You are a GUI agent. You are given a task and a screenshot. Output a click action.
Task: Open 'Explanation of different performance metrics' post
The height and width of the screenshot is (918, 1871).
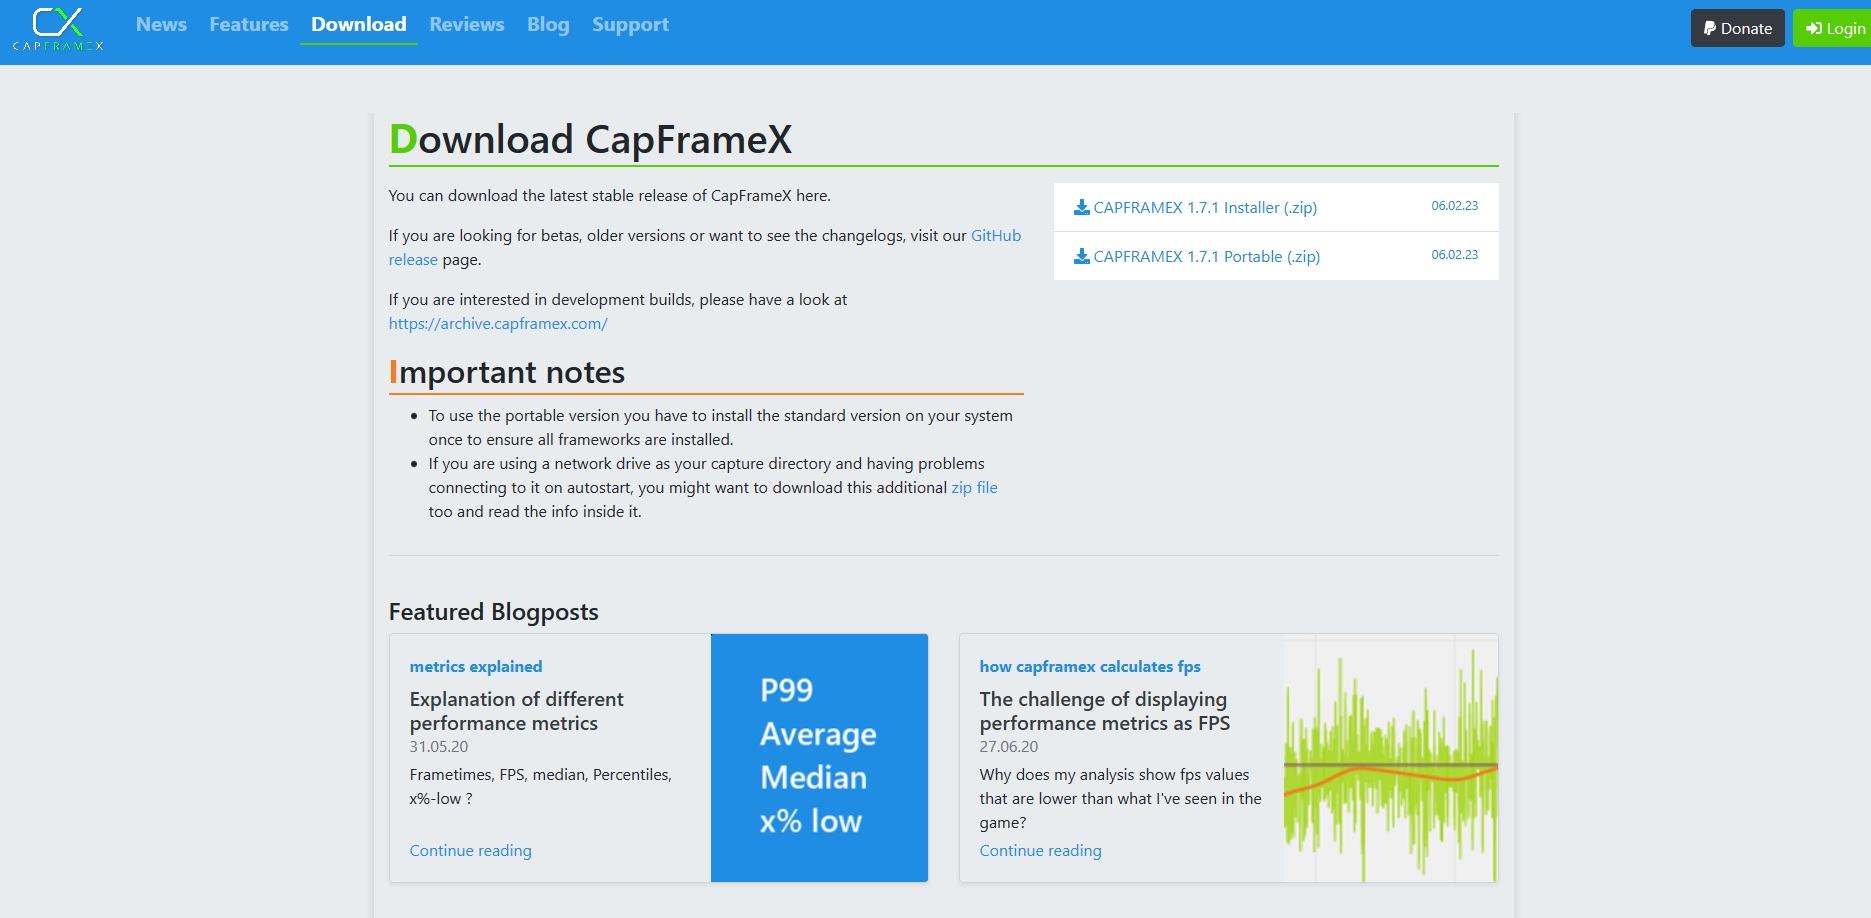point(516,711)
